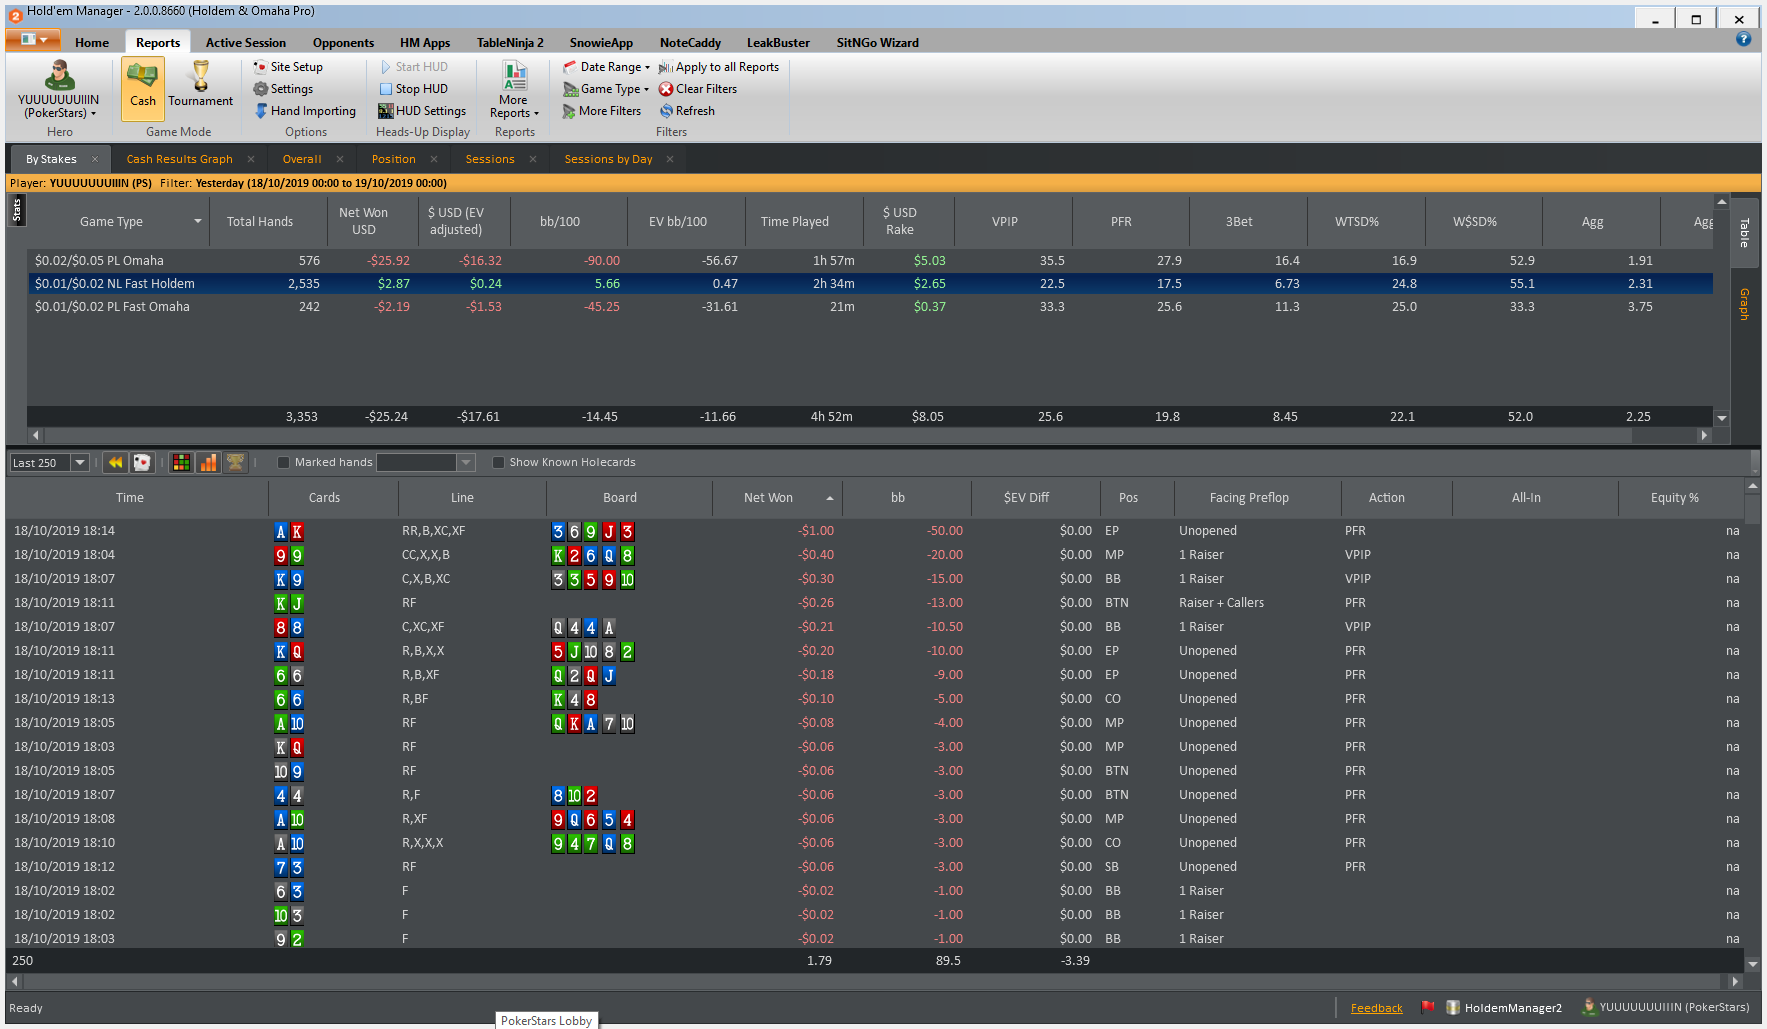Click the Feedback link
This screenshot has width=1767, height=1029.
(x=1376, y=1008)
